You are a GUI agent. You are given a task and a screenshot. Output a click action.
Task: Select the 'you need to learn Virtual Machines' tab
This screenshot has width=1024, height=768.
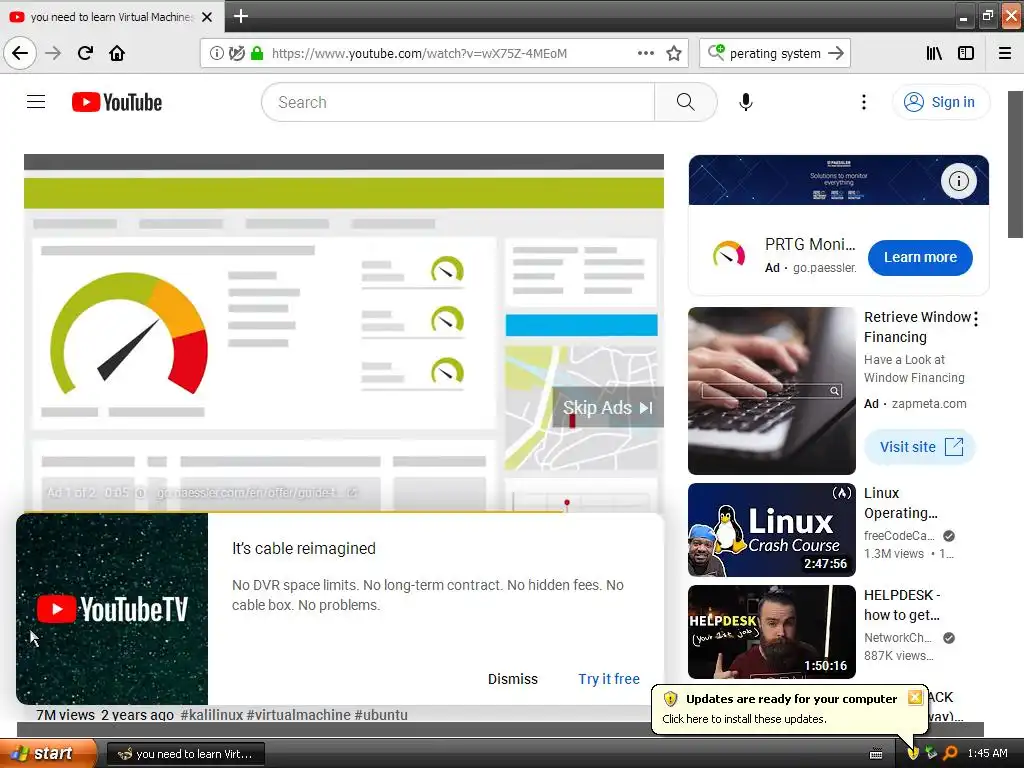112,17
